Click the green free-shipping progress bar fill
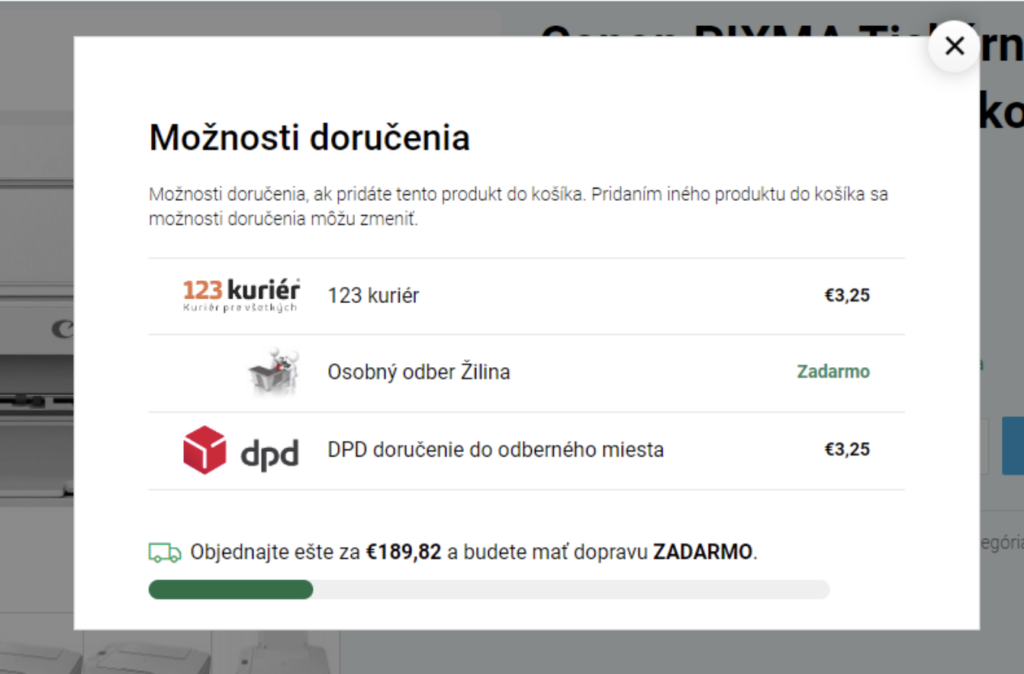Screen dimensions: 1024x674 tap(231, 589)
